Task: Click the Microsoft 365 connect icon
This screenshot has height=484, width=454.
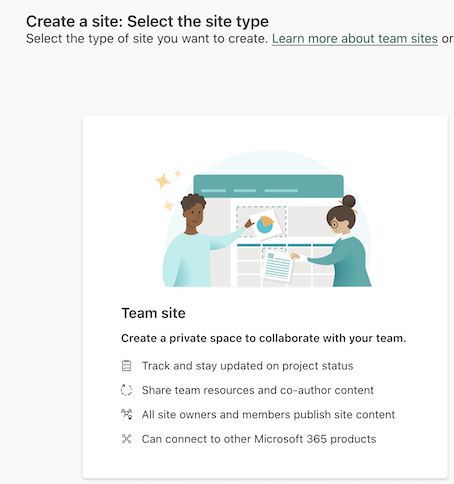Action: [126, 439]
